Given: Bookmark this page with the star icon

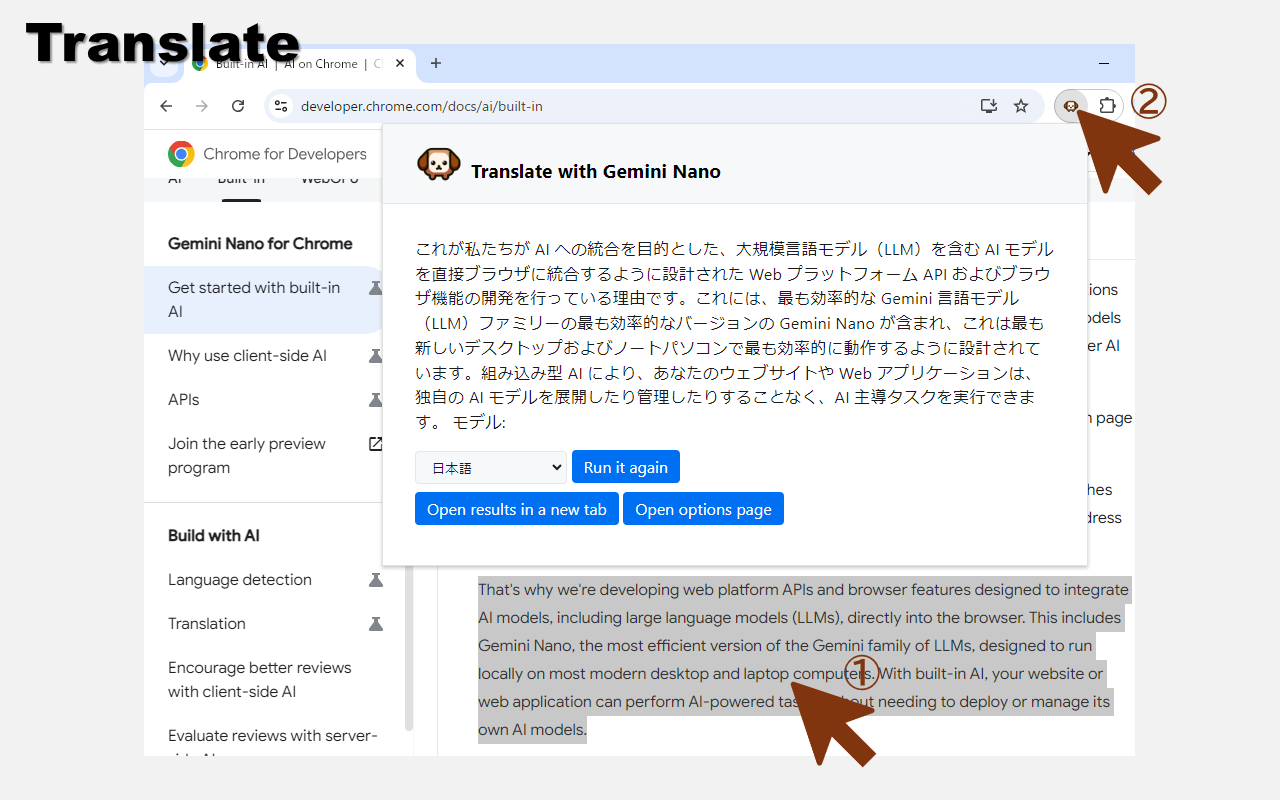Looking at the screenshot, I should (x=1021, y=106).
